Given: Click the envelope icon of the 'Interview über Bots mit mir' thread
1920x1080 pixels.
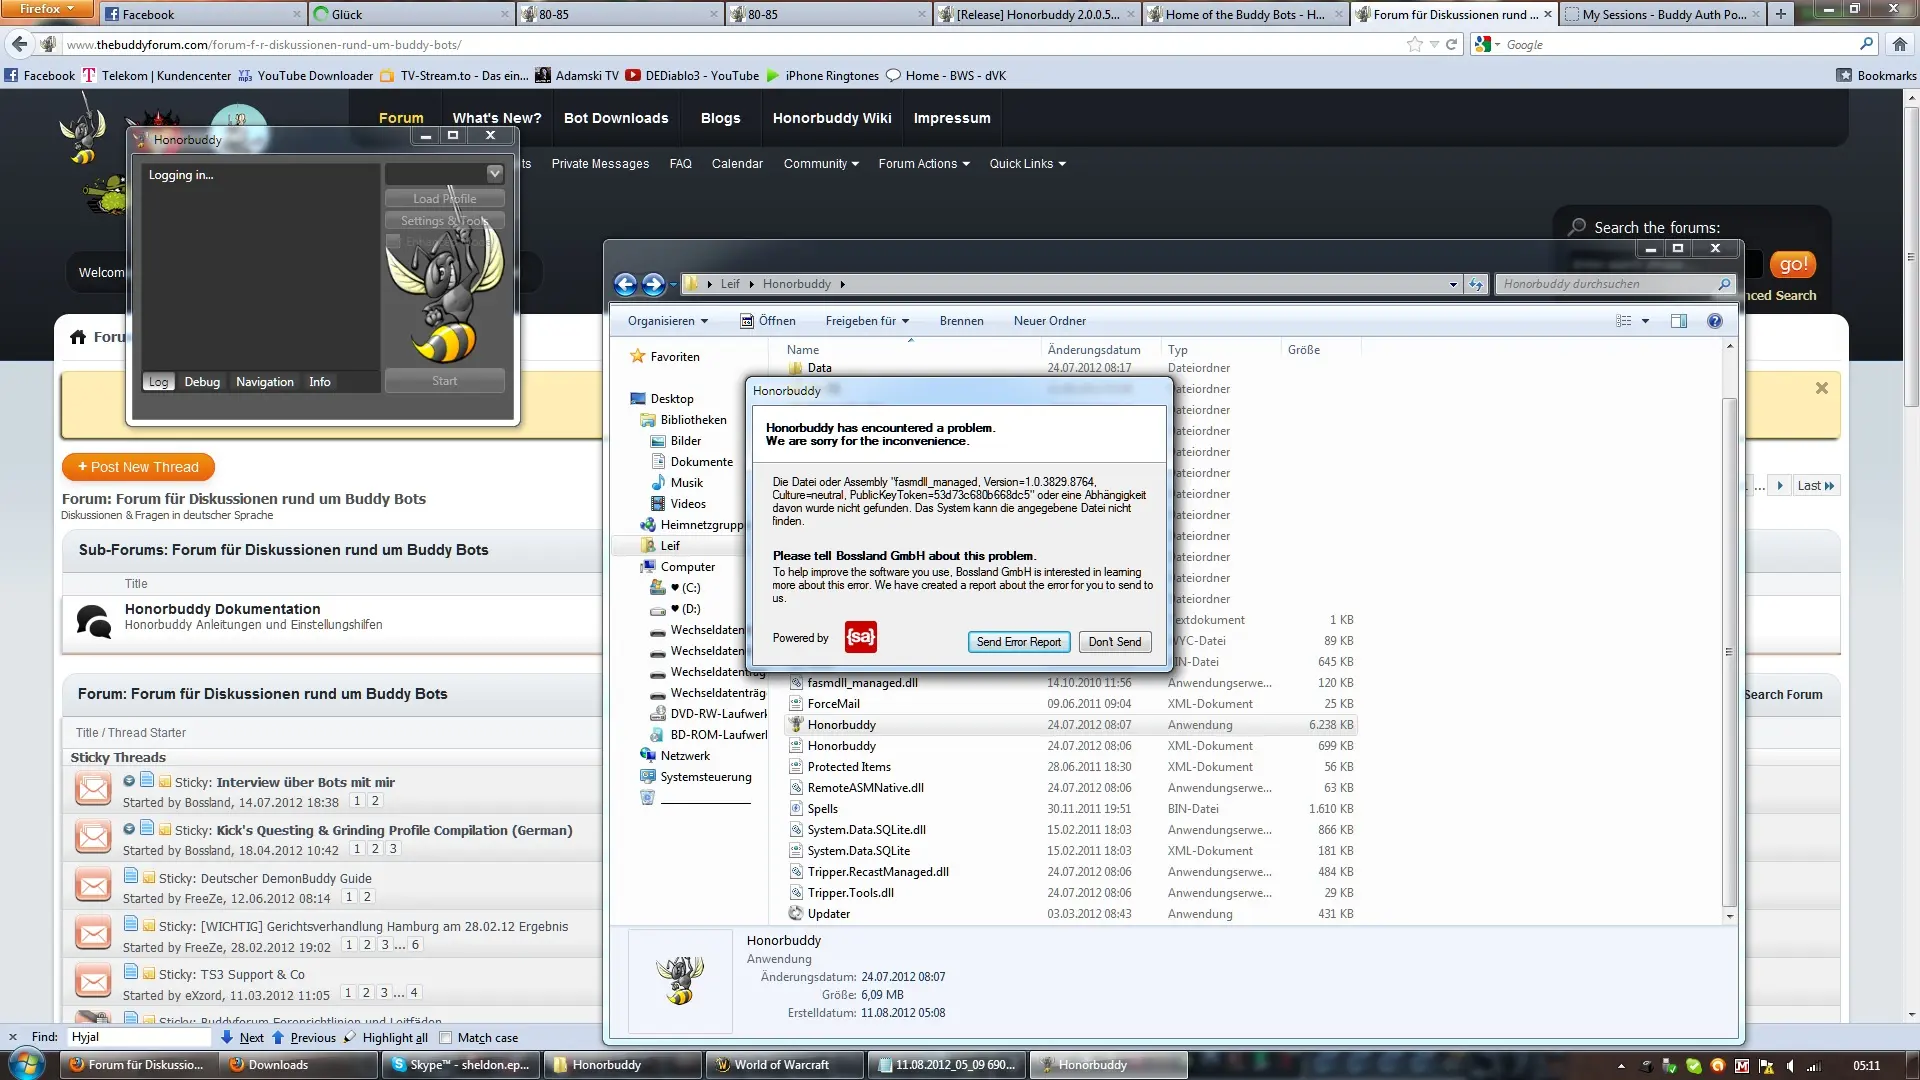Looking at the screenshot, I should [x=93, y=790].
